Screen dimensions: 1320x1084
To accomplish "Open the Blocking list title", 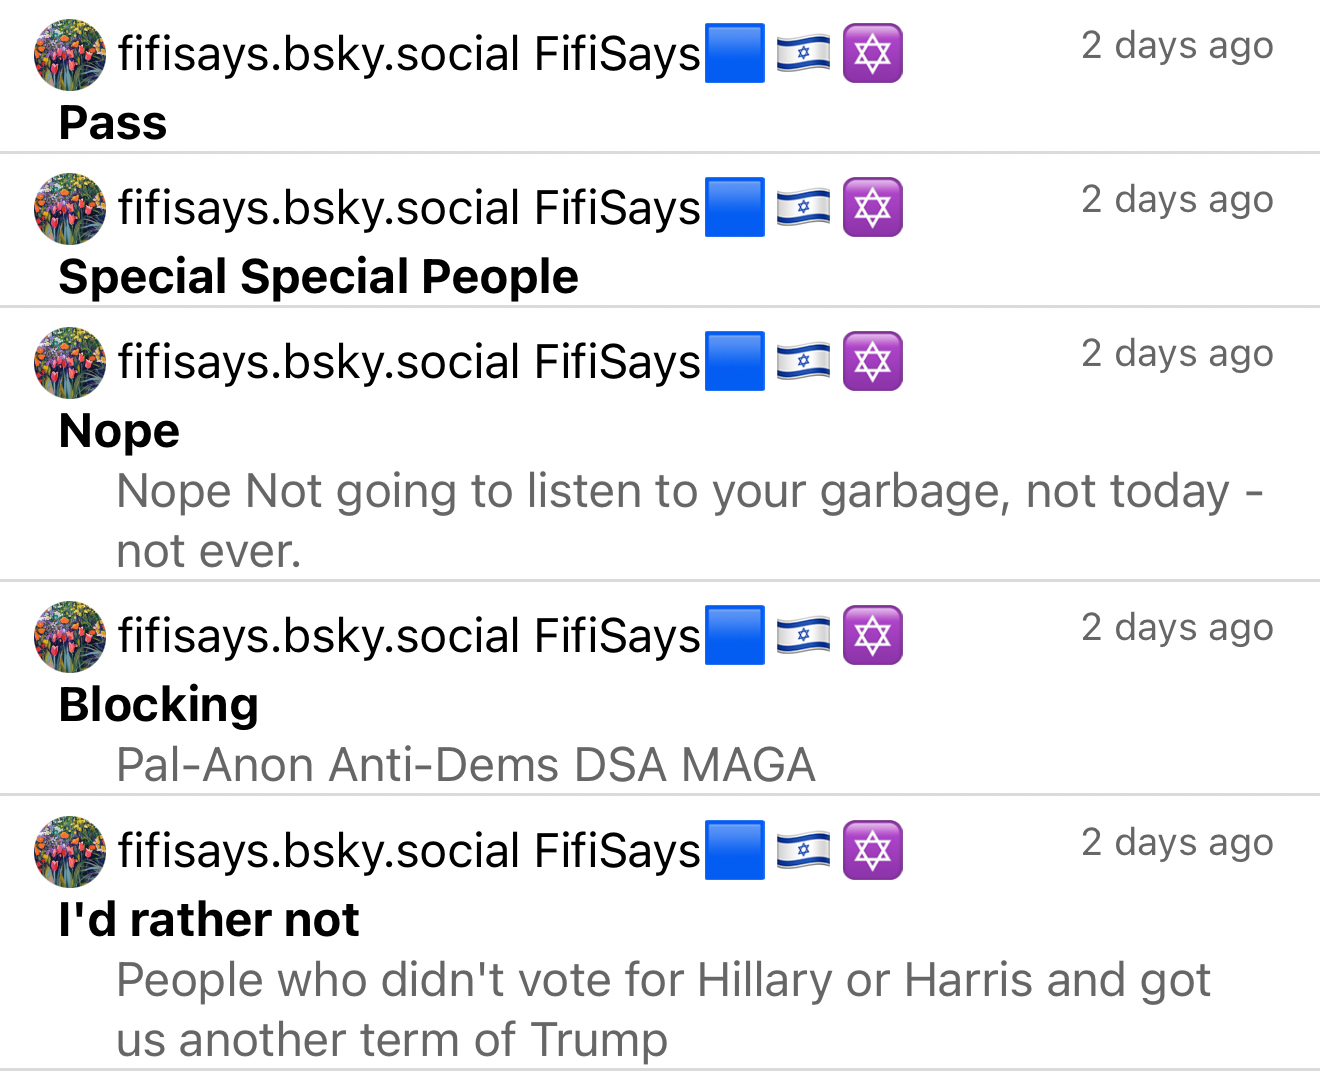I will point(159,705).
